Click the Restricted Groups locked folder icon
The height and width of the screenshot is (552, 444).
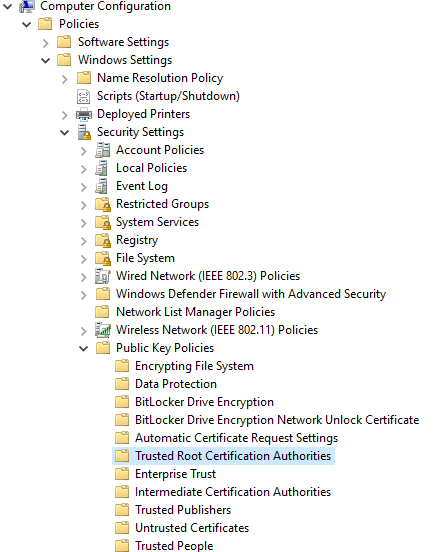coord(103,204)
